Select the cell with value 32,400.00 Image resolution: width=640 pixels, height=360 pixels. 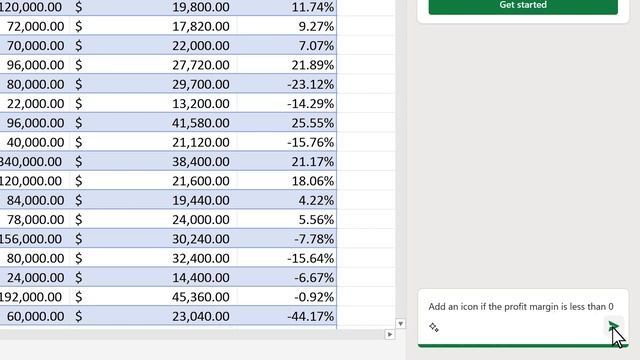click(x=153, y=258)
